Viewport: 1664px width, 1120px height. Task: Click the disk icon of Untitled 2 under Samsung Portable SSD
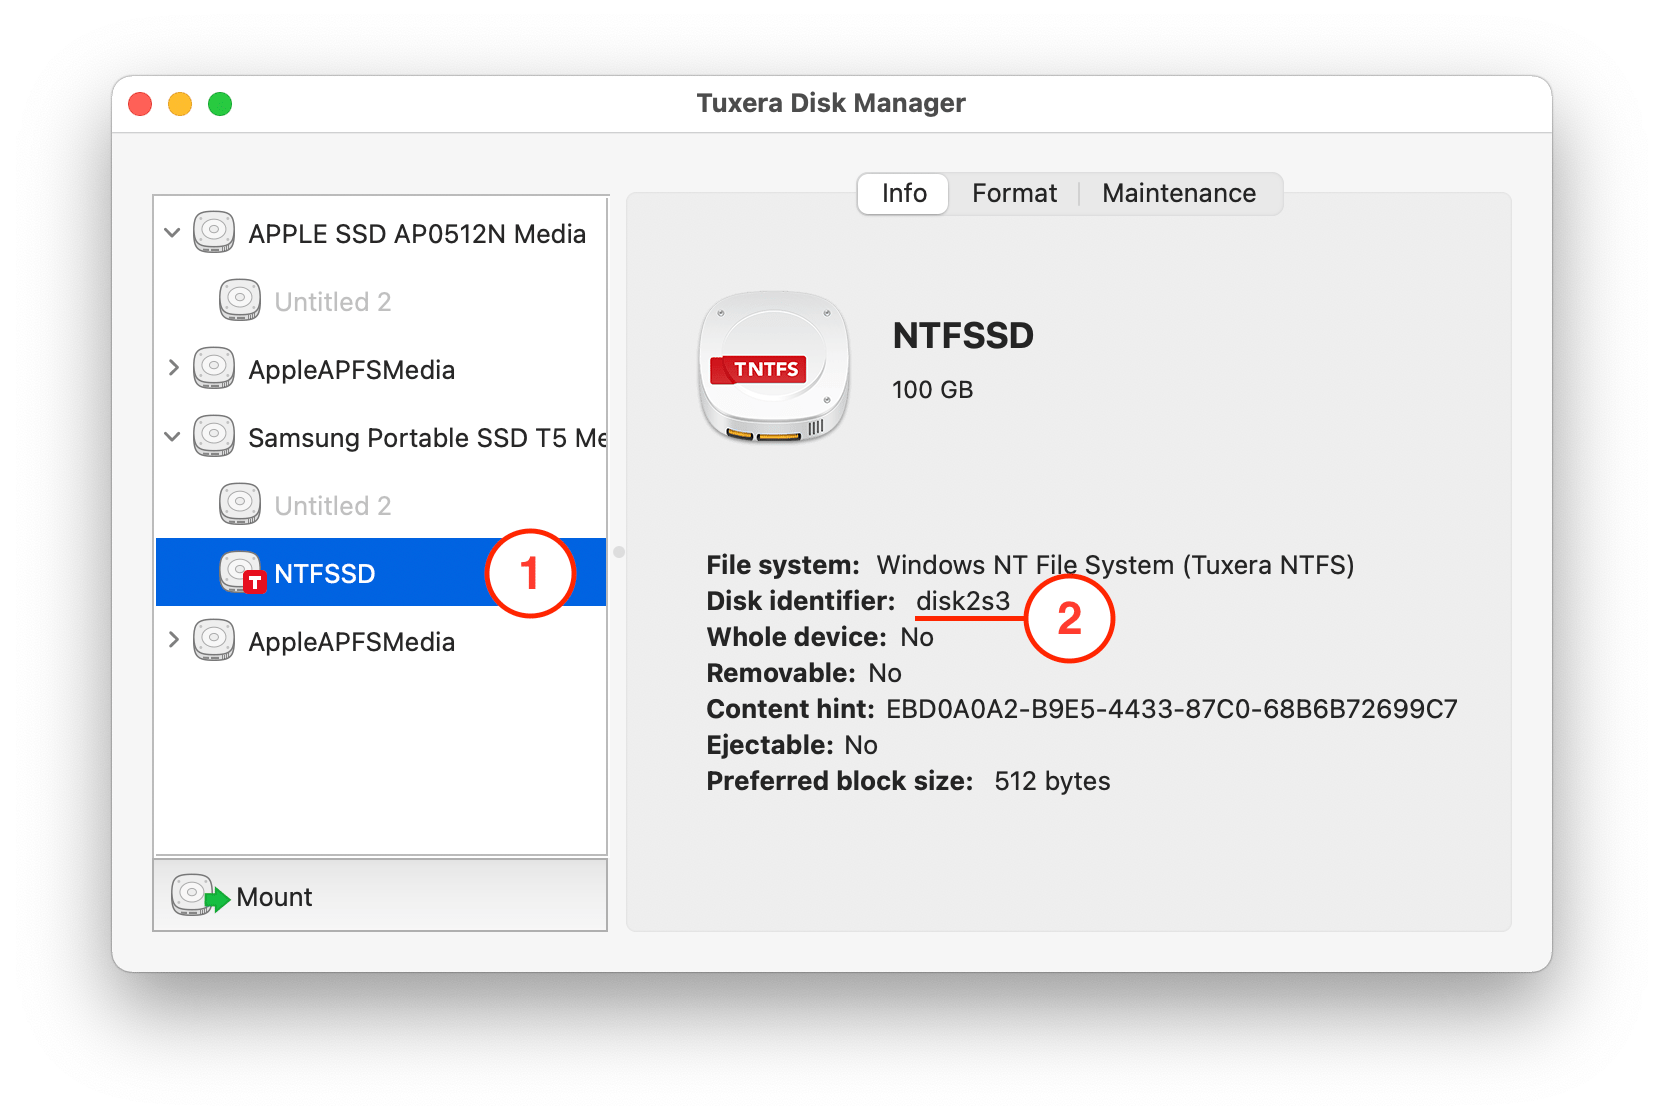click(240, 504)
